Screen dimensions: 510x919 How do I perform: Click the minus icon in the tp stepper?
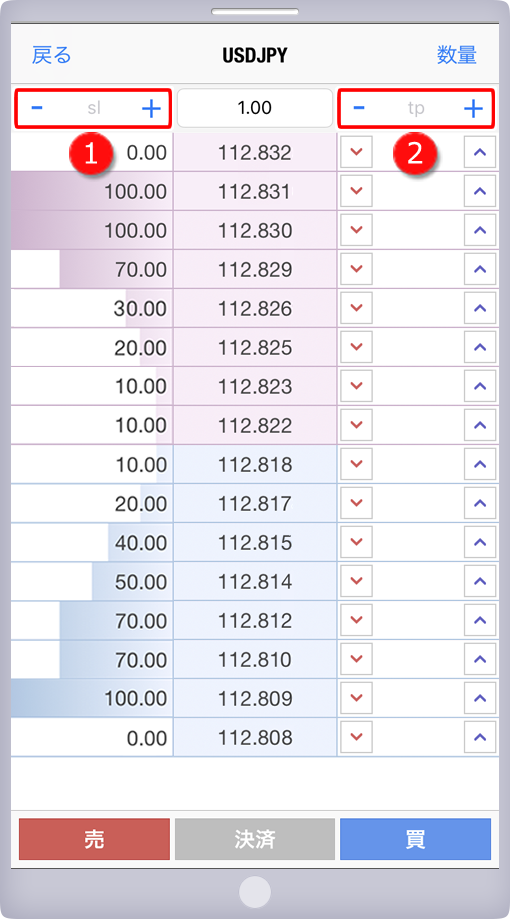click(359, 108)
